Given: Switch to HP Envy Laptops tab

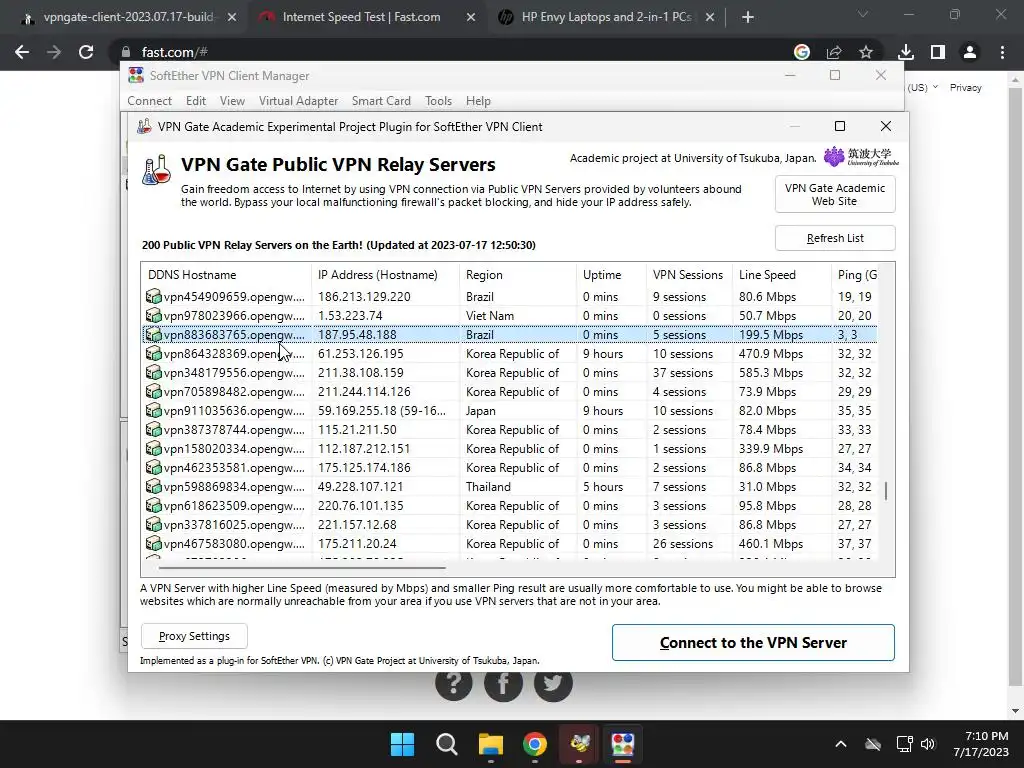Looking at the screenshot, I should [x=606, y=17].
